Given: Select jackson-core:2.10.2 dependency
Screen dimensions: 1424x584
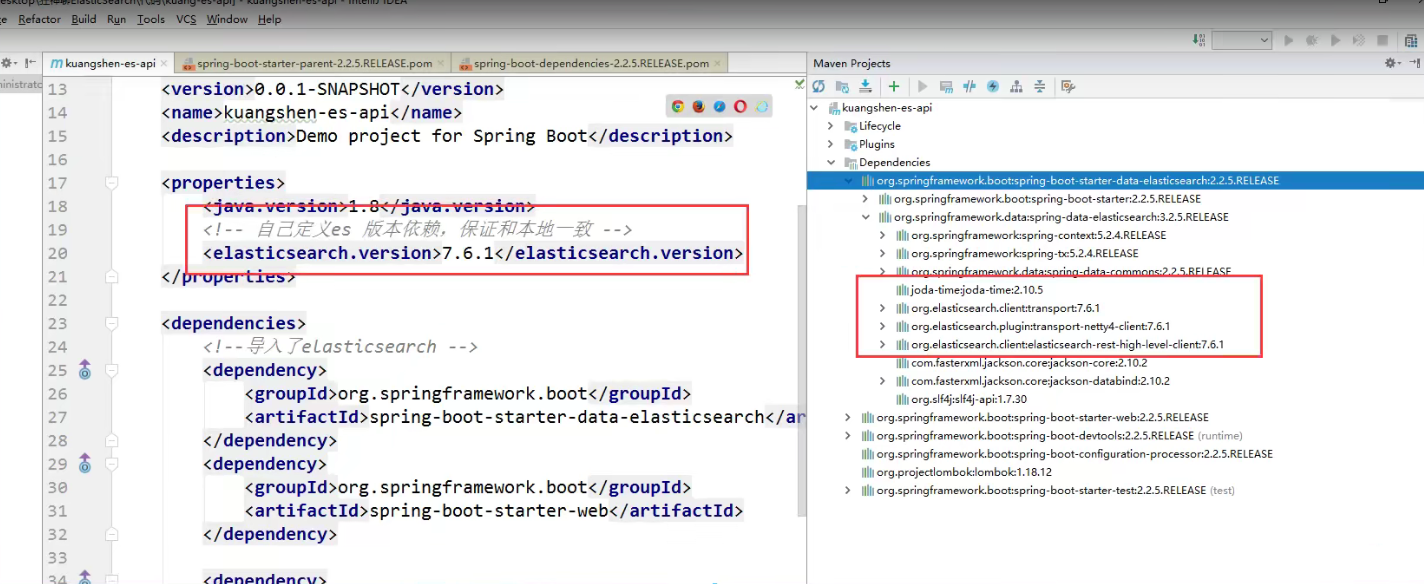Looking at the screenshot, I should [x=1029, y=363].
